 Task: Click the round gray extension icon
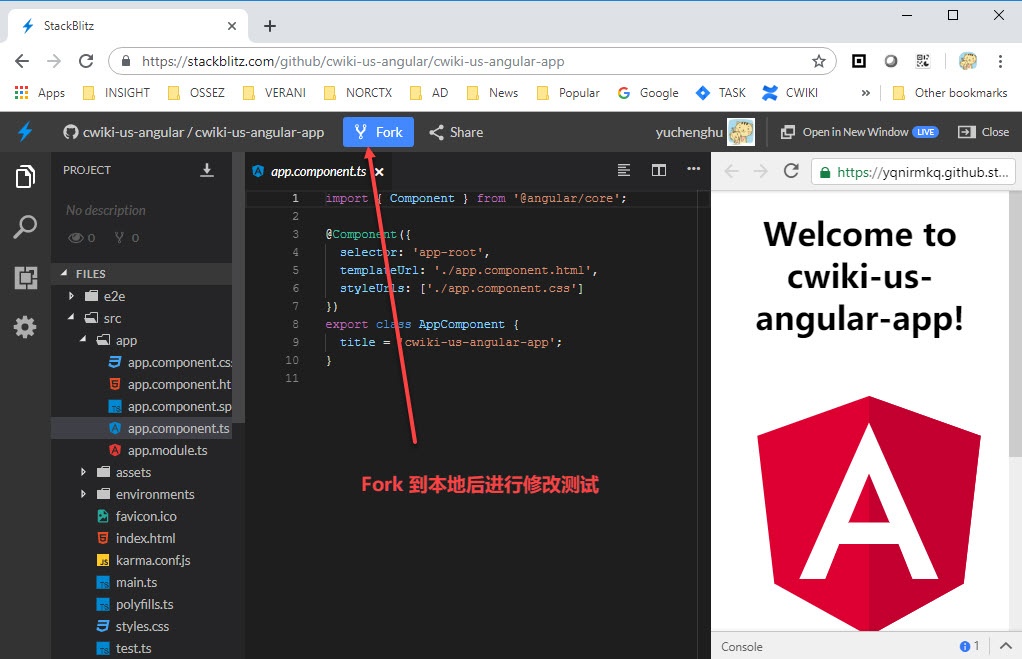click(x=890, y=61)
